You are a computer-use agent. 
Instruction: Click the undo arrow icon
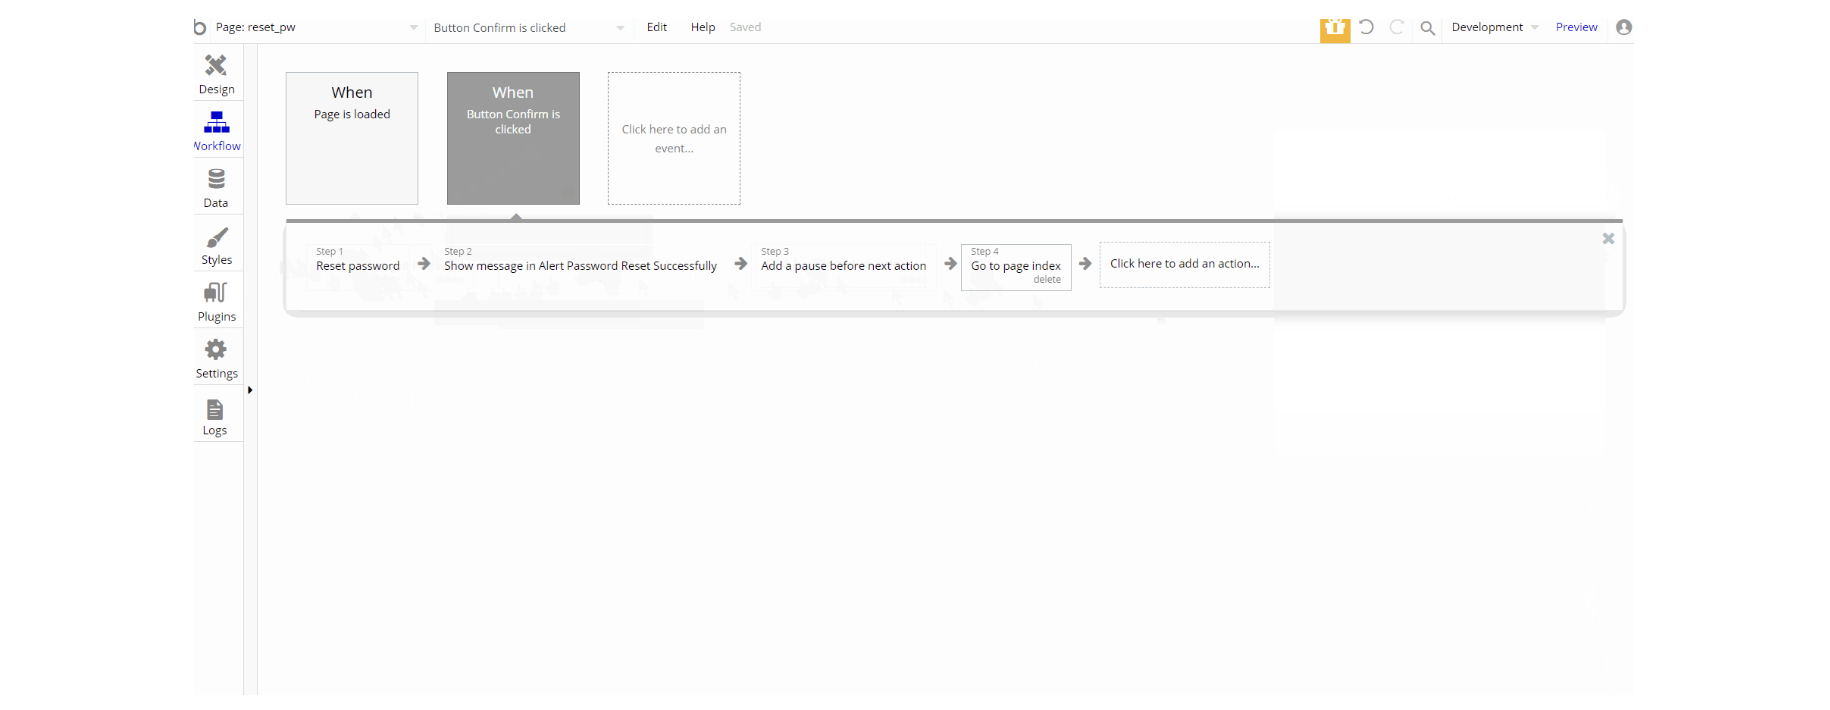[1366, 27]
